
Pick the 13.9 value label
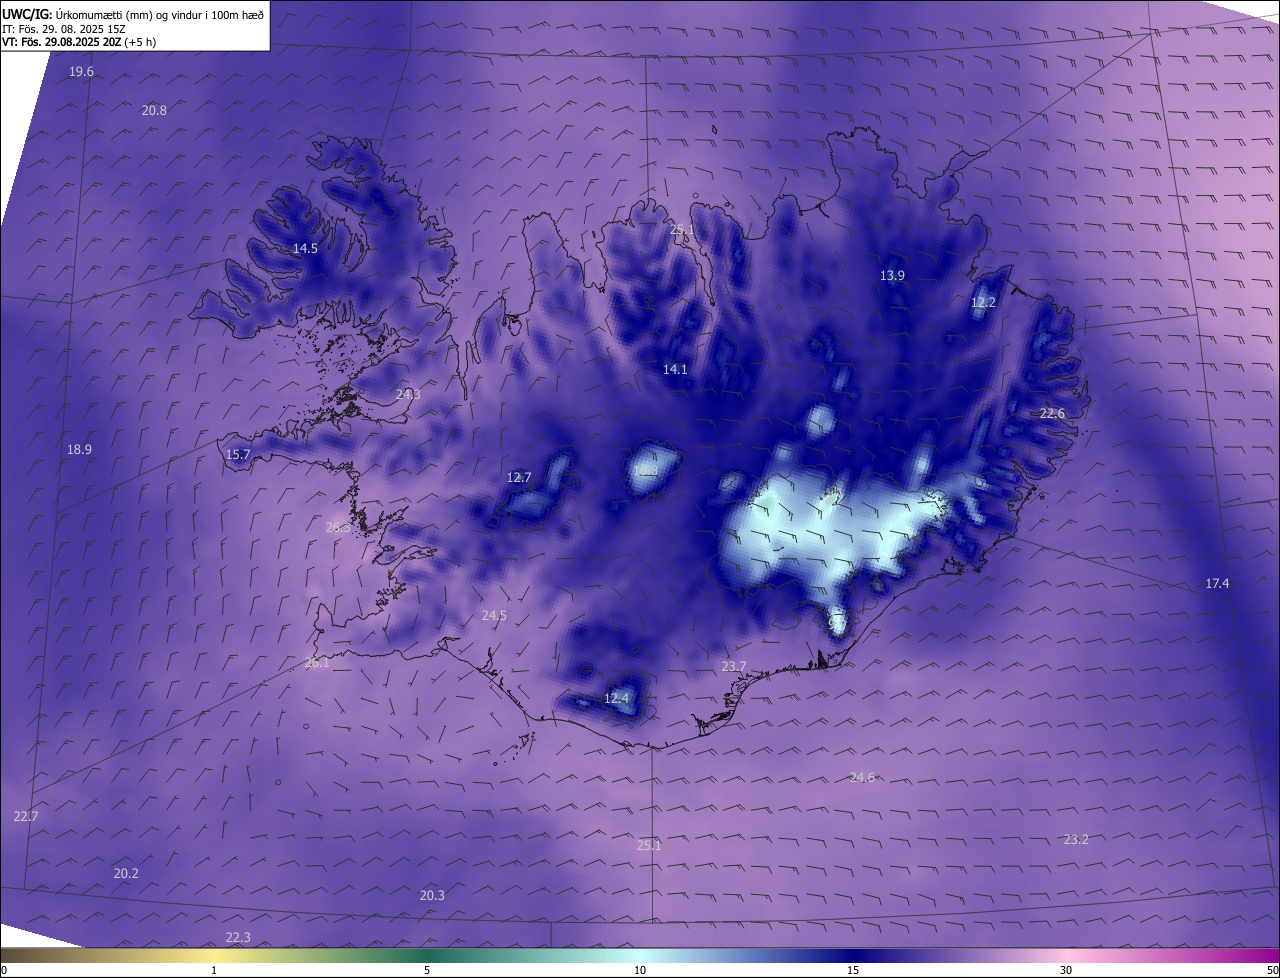click(892, 275)
